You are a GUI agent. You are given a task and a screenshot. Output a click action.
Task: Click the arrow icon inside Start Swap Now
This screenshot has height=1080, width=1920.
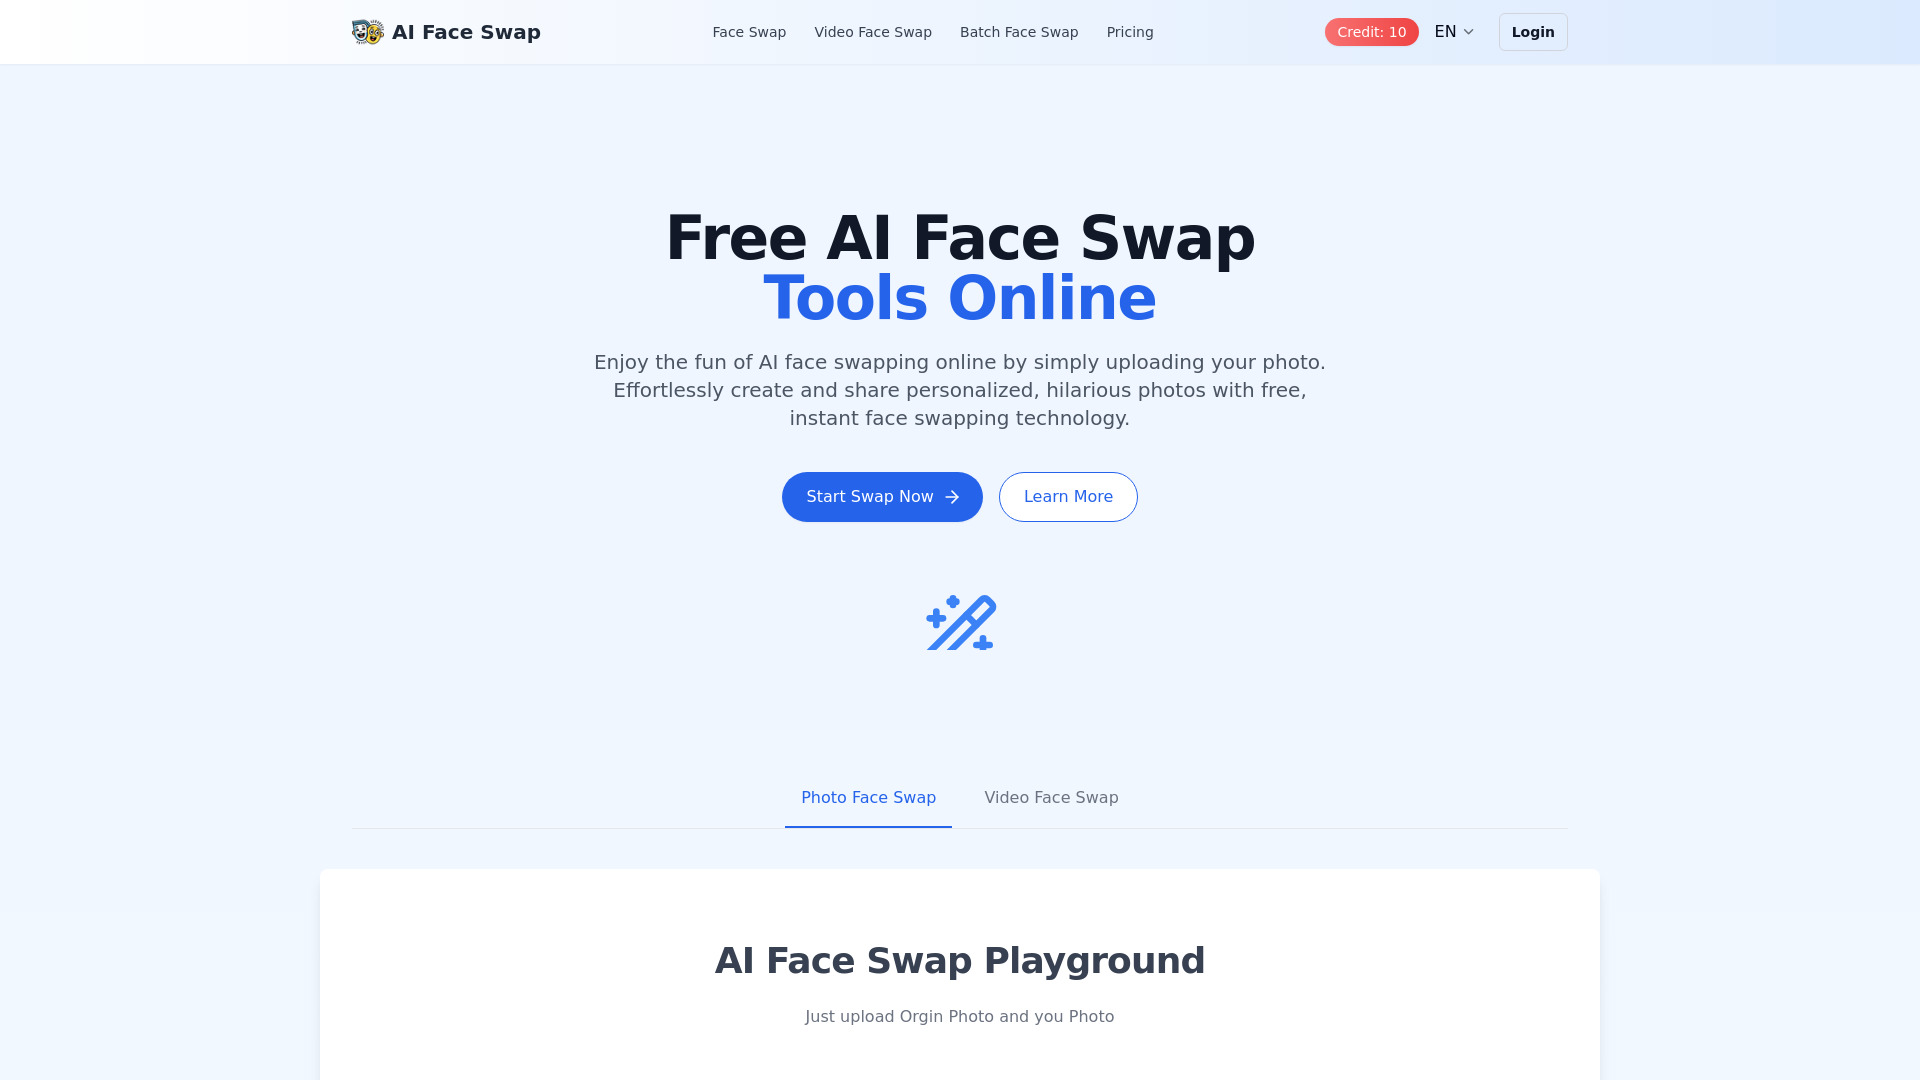tap(953, 497)
